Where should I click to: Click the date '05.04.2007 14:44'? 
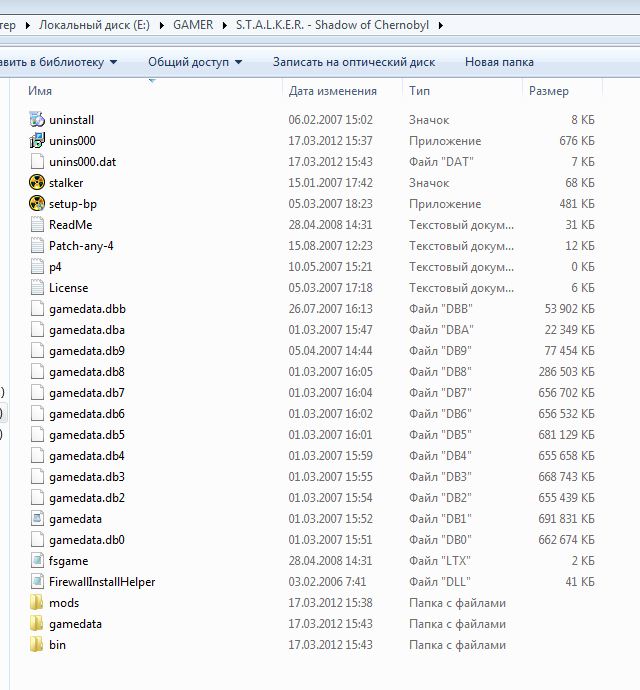331,351
